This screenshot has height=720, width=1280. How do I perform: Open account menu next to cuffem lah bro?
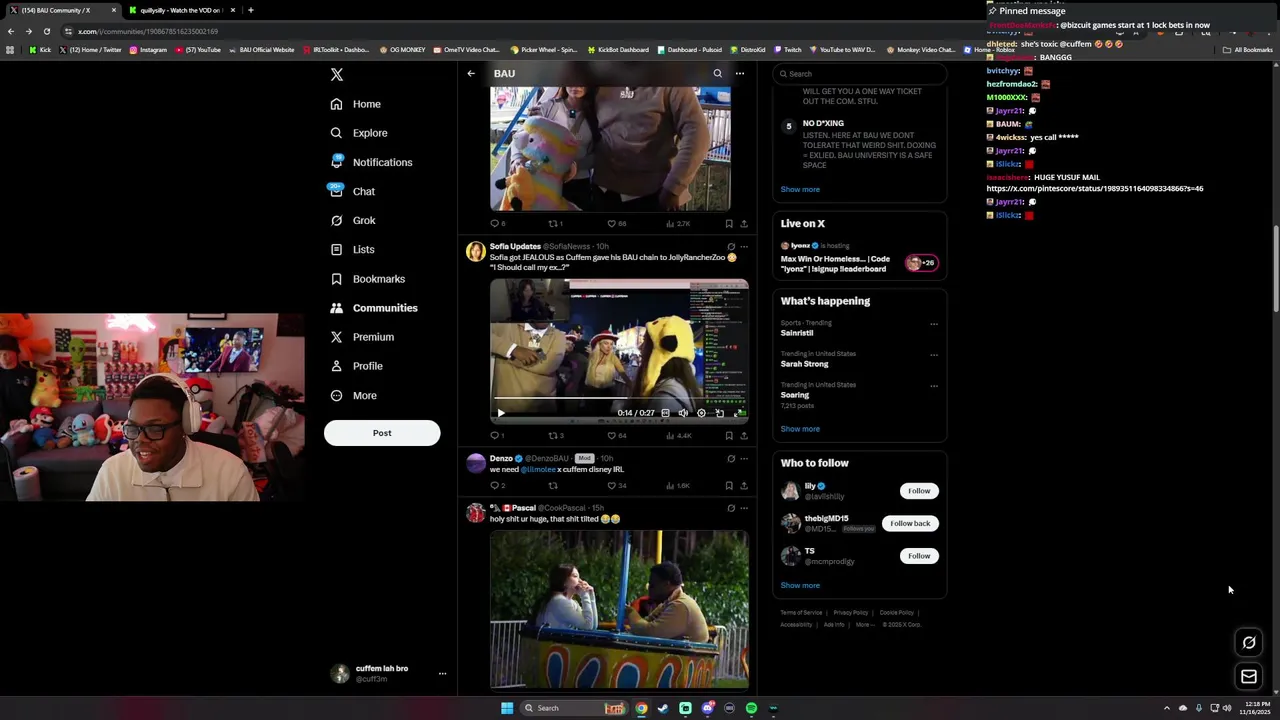tap(442, 674)
